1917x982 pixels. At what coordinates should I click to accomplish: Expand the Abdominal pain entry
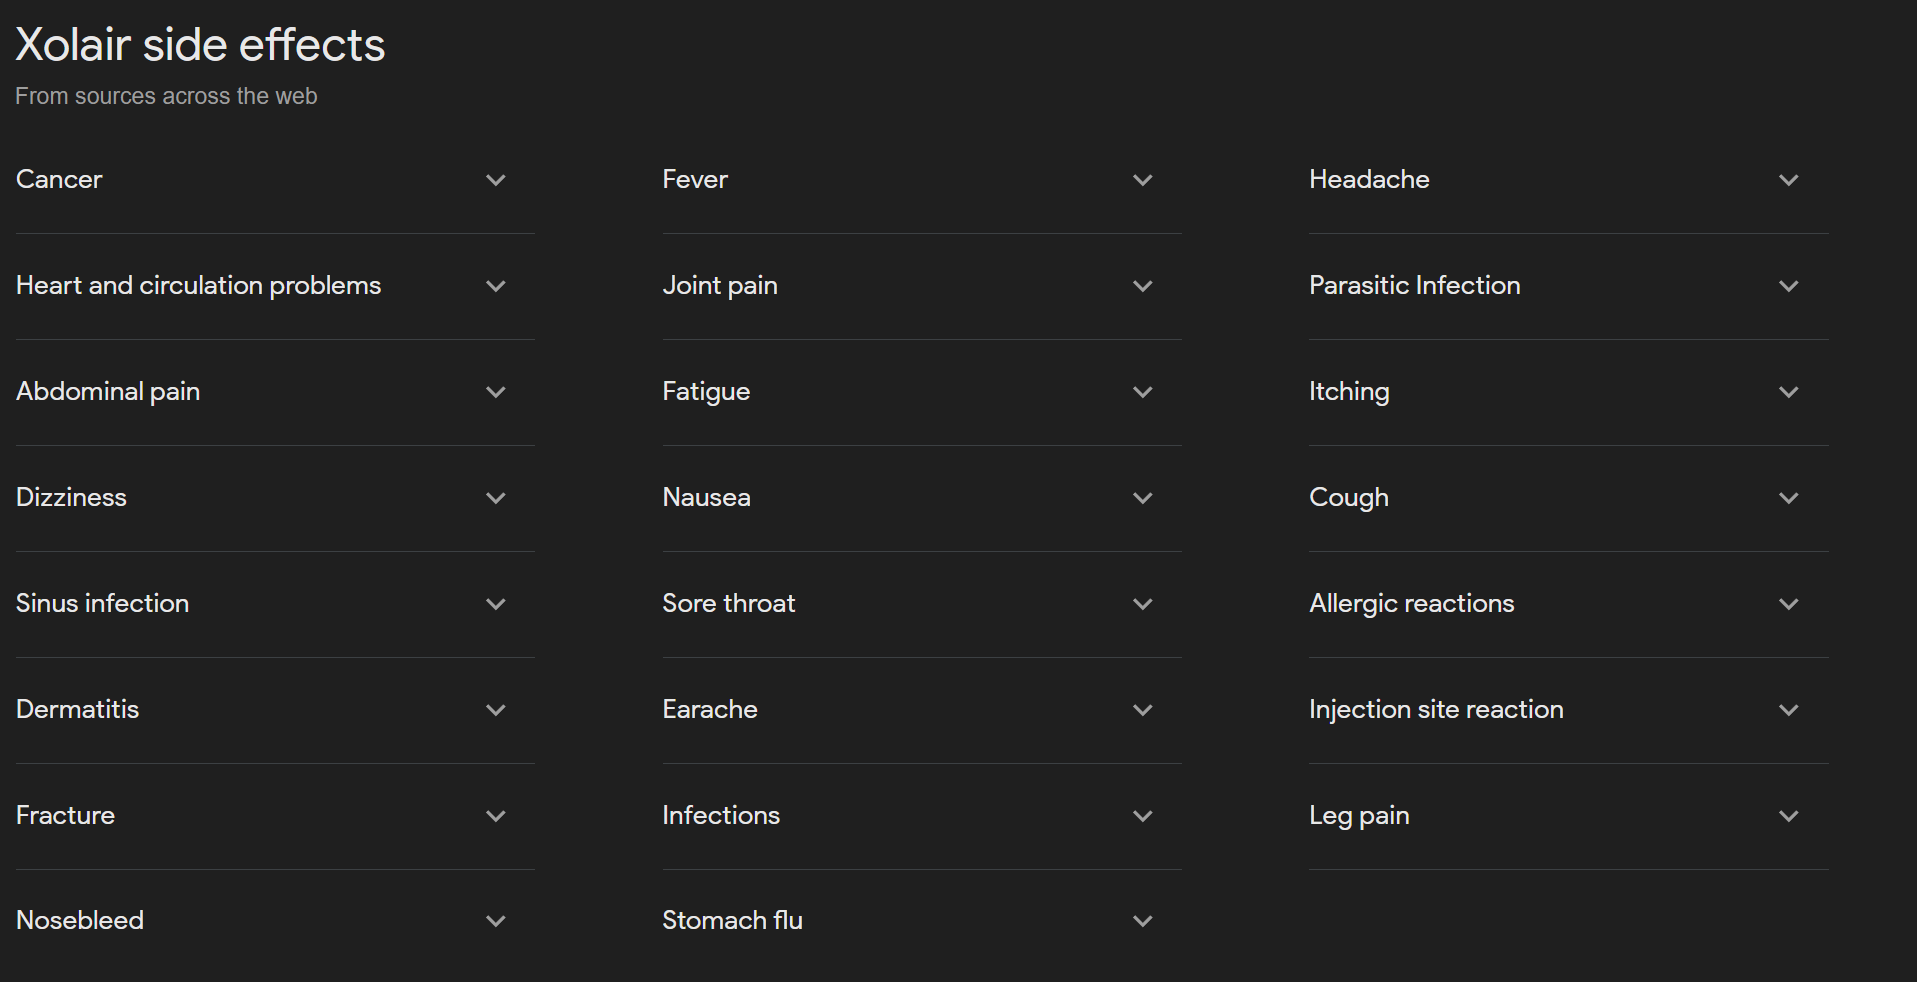point(496,392)
